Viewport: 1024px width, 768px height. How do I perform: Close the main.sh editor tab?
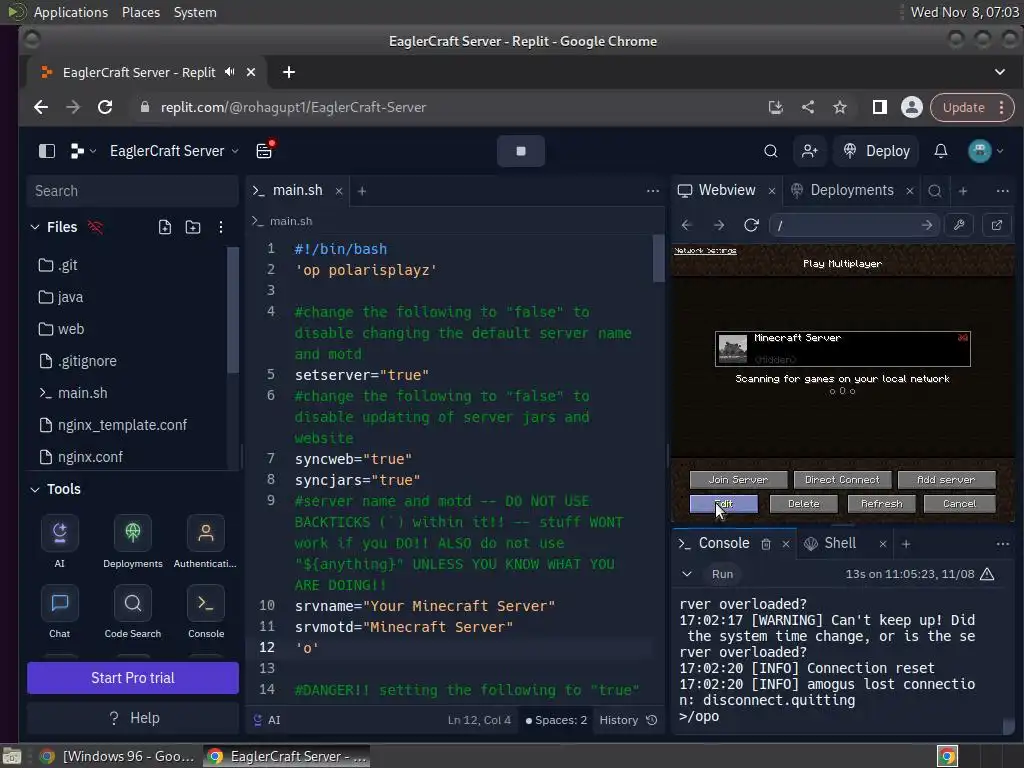338,191
